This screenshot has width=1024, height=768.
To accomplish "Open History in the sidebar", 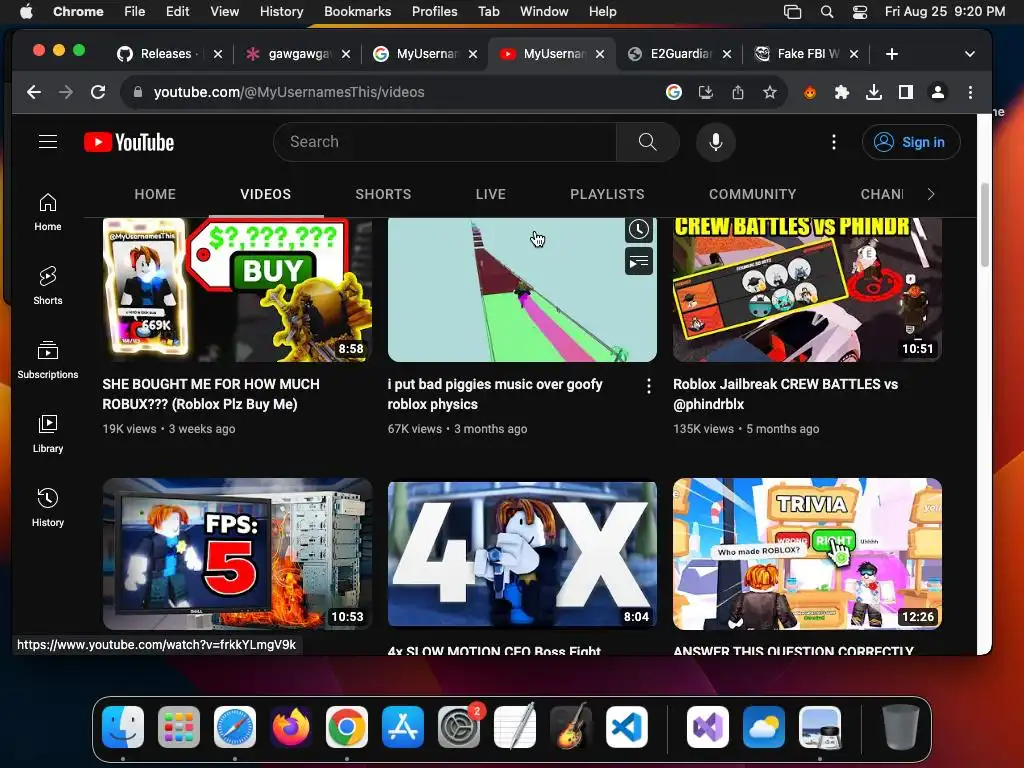I will pos(48,507).
